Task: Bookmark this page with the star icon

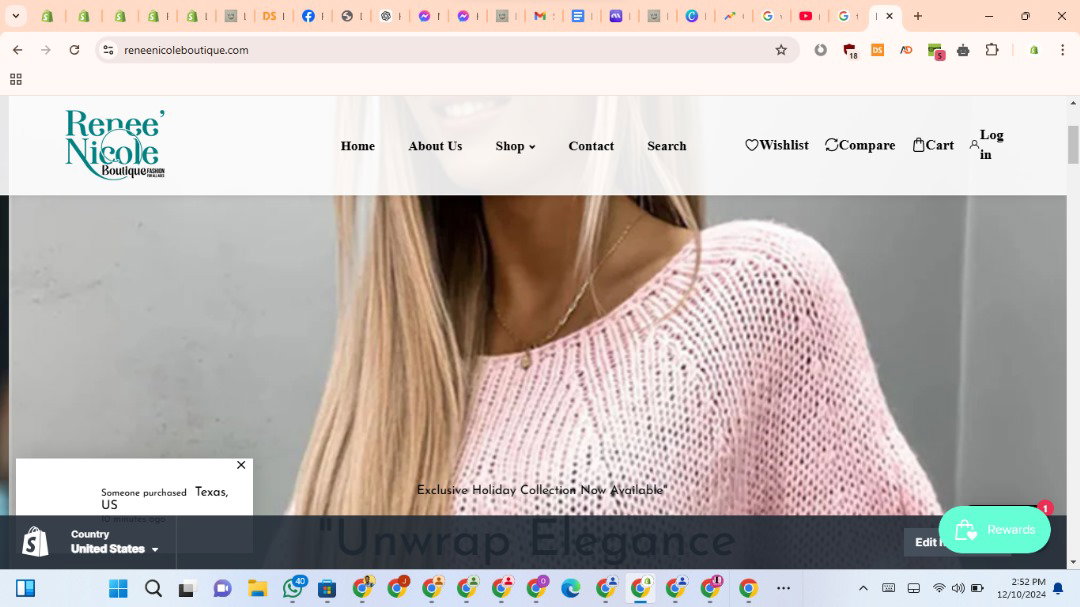Action: click(x=780, y=50)
